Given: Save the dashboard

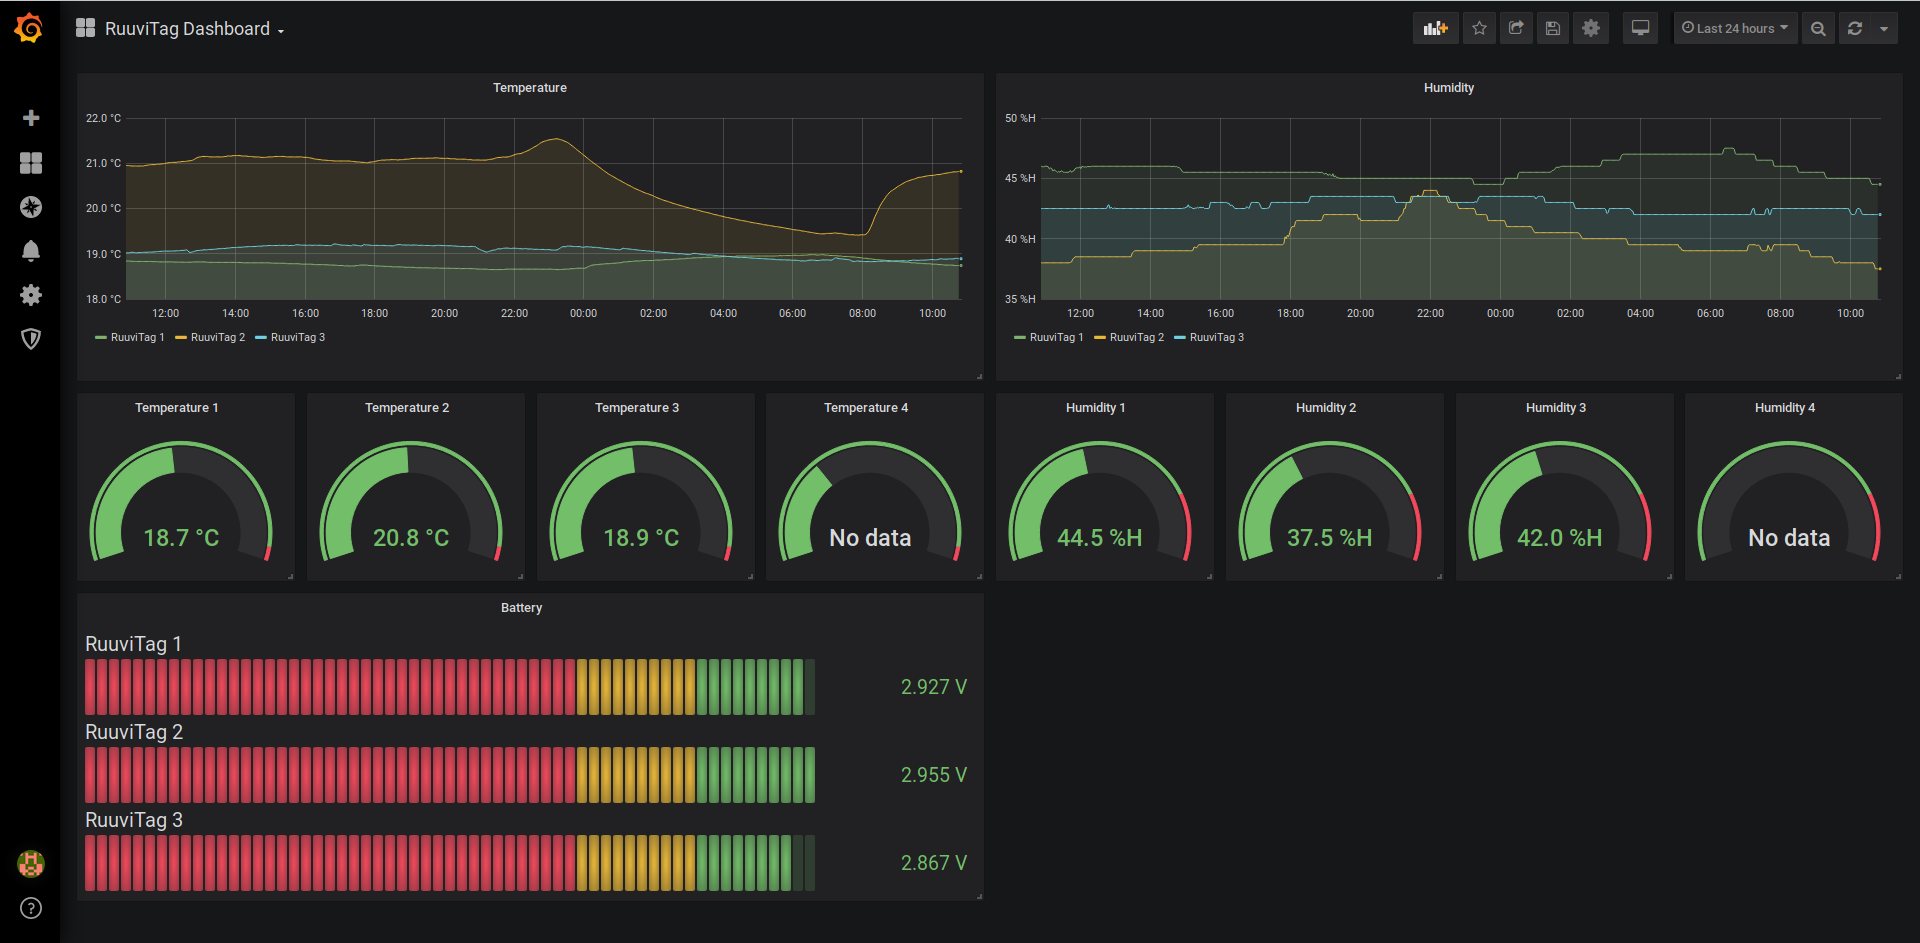Looking at the screenshot, I should pyautogui.click(x=1553, y=28).
